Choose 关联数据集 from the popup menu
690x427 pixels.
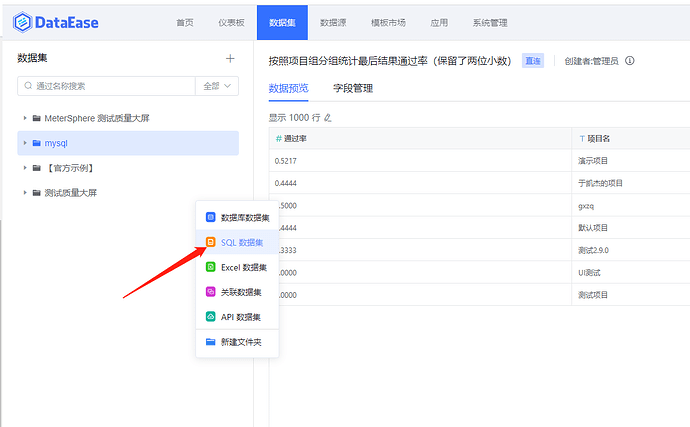point(237,292)
